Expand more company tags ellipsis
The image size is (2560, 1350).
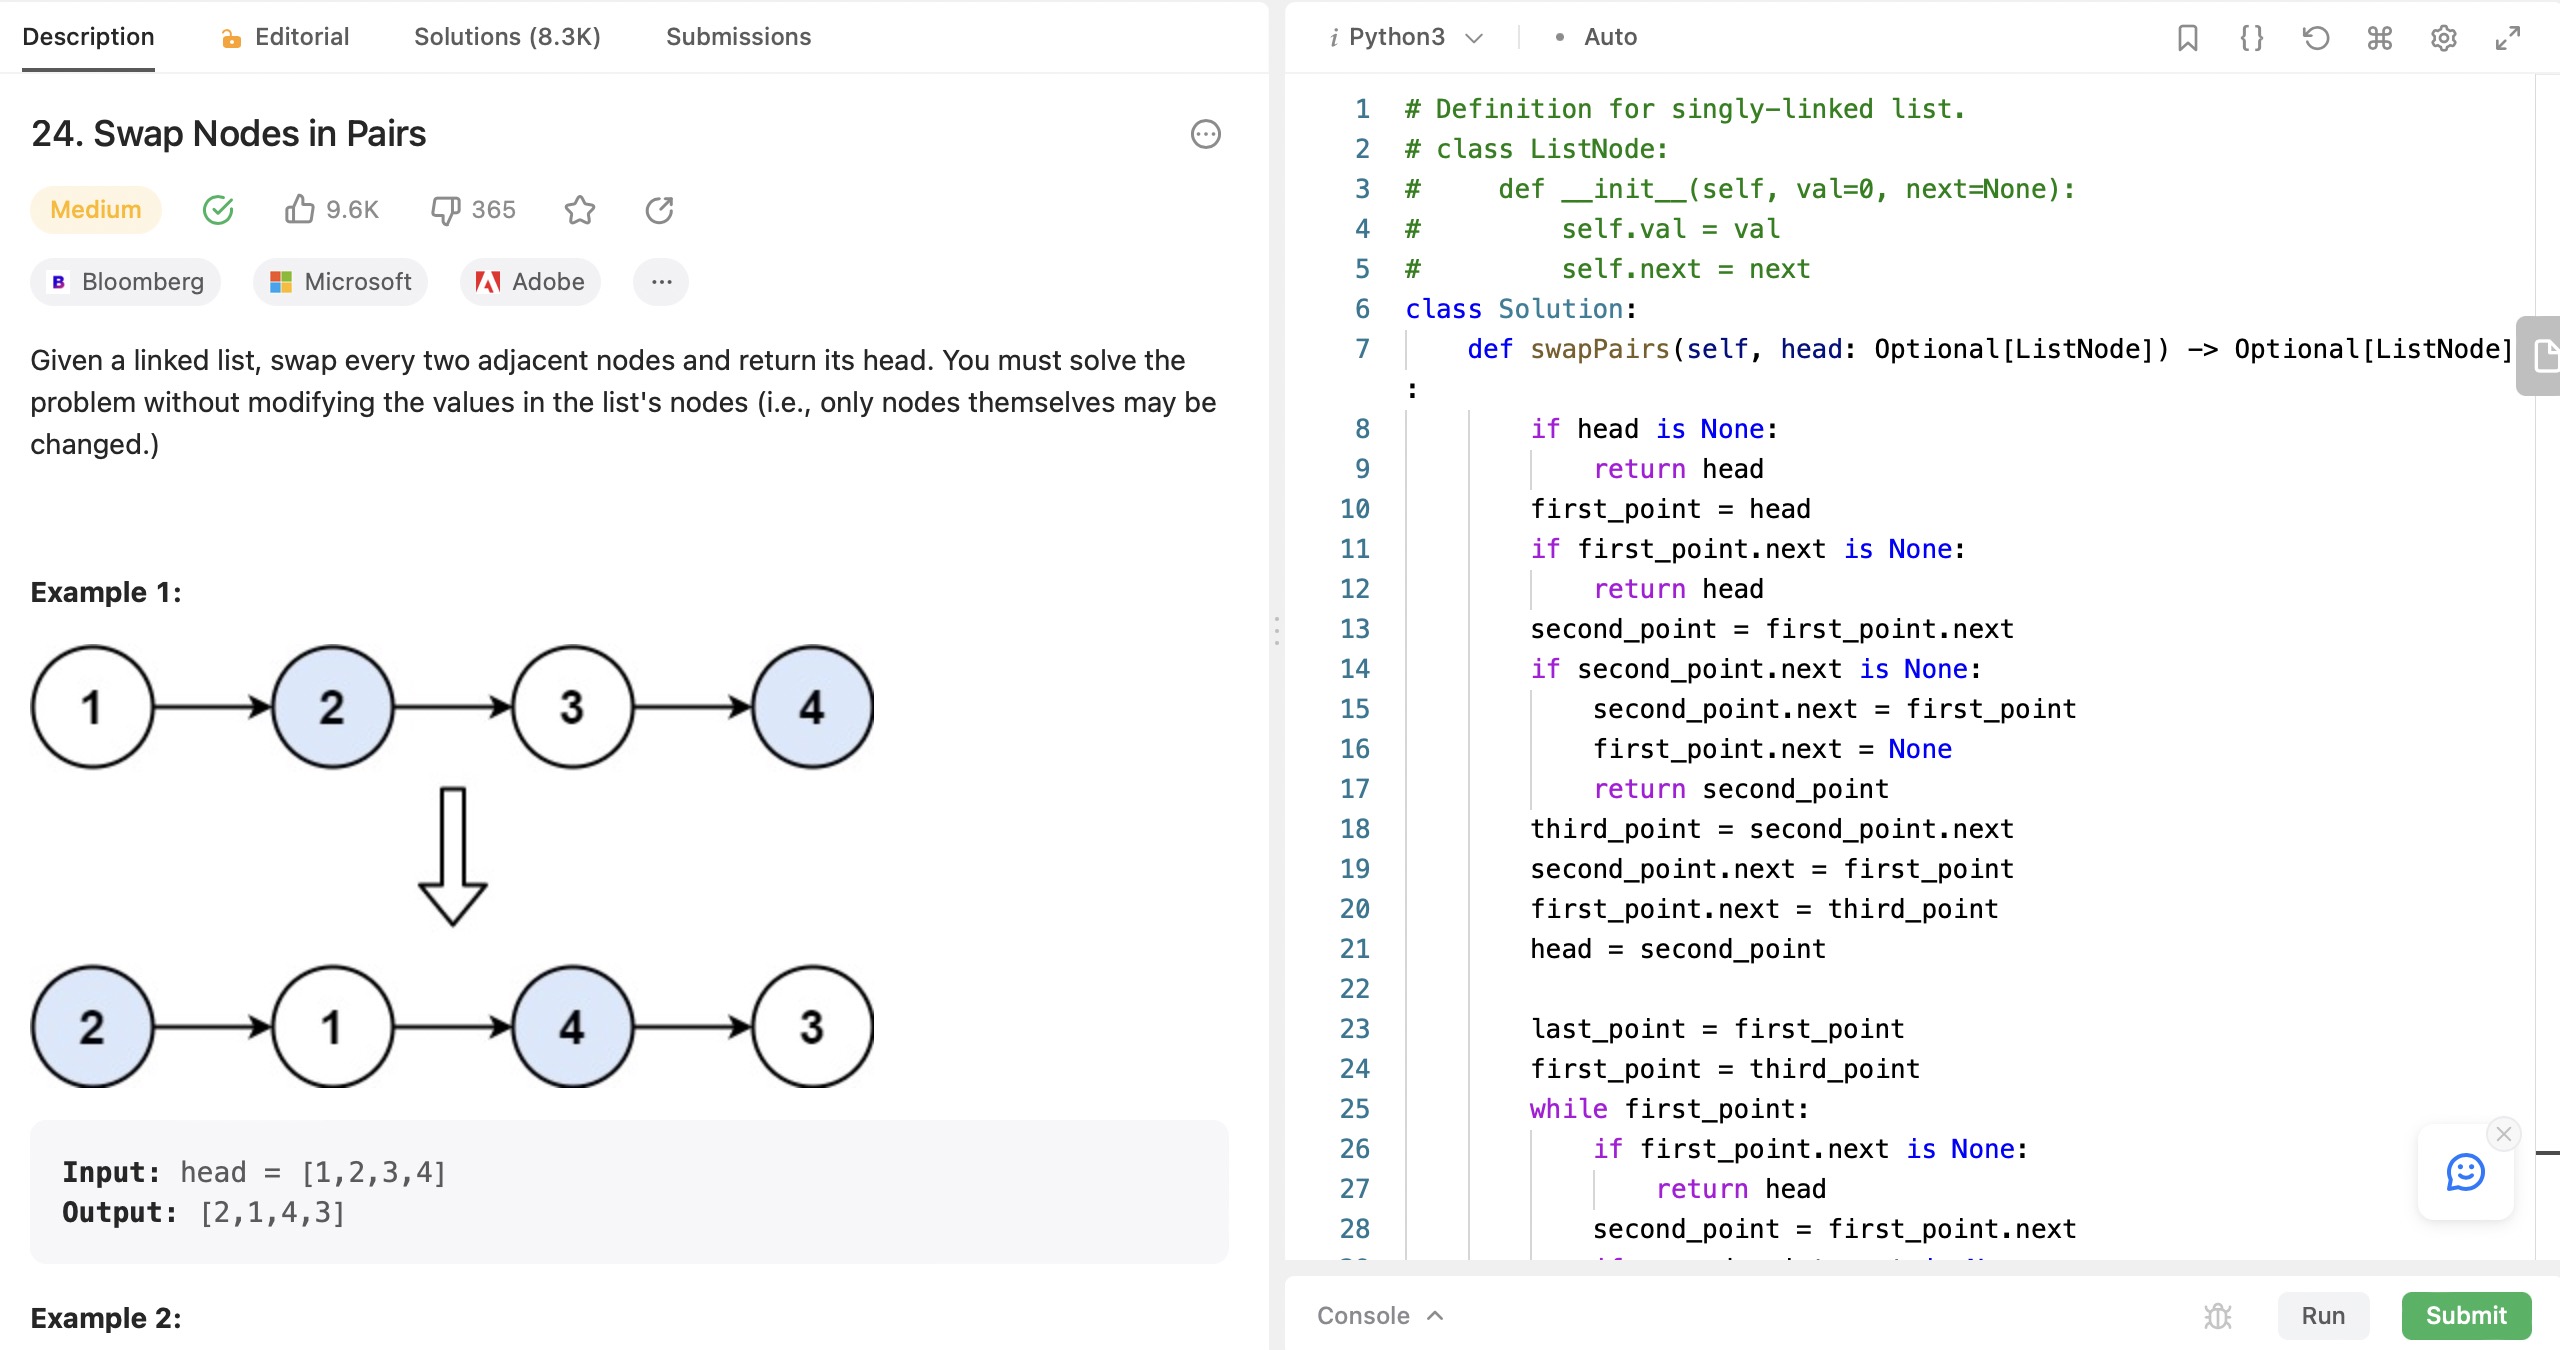coord(660,282)
